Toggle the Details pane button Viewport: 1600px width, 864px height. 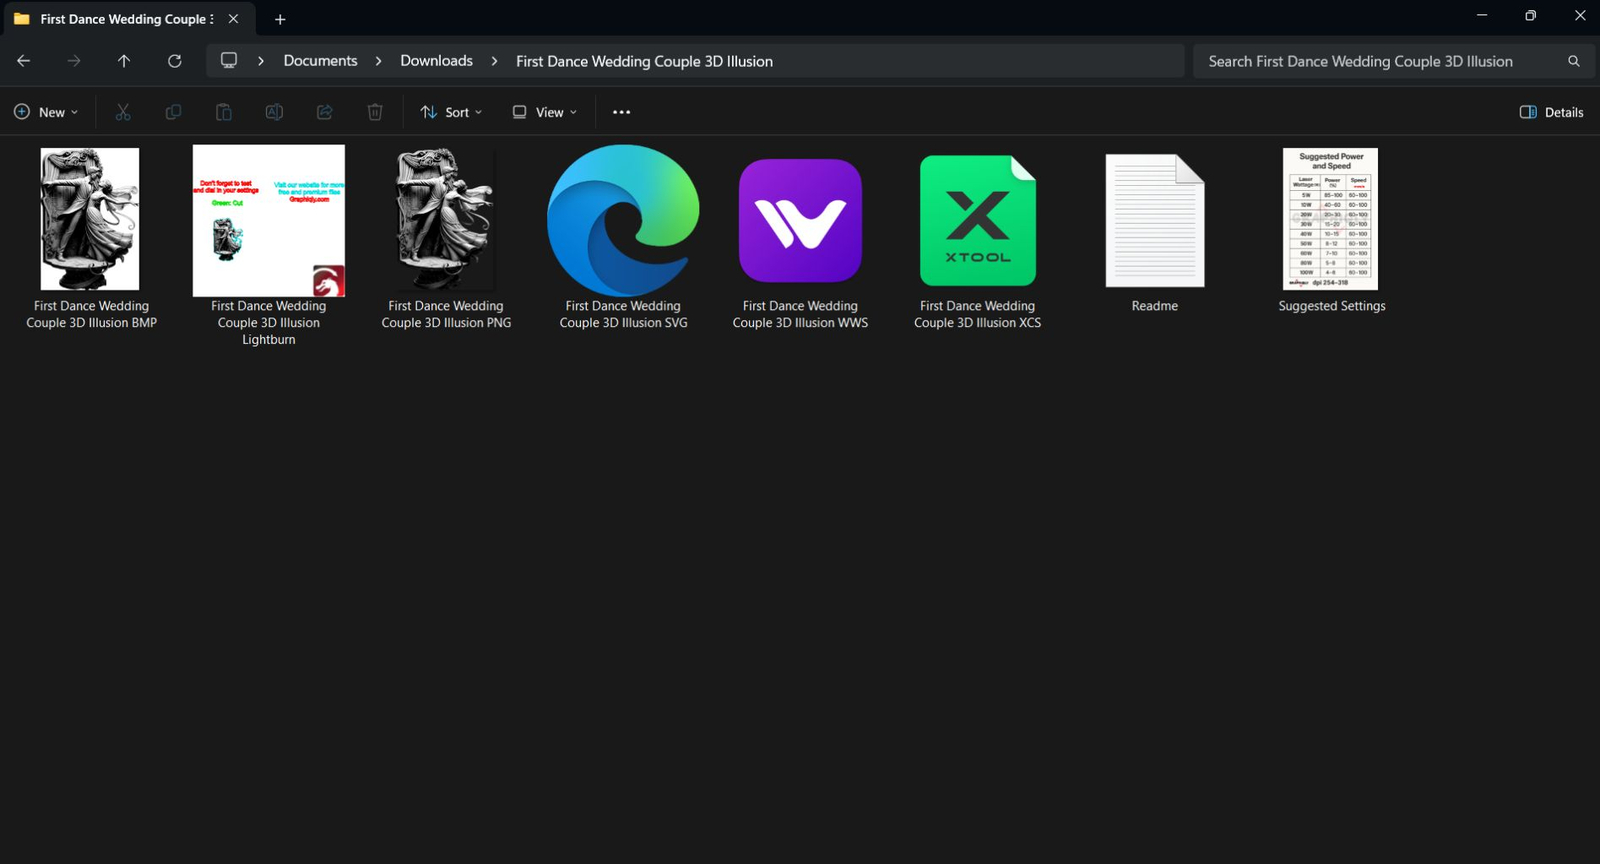pos(1551,112)
